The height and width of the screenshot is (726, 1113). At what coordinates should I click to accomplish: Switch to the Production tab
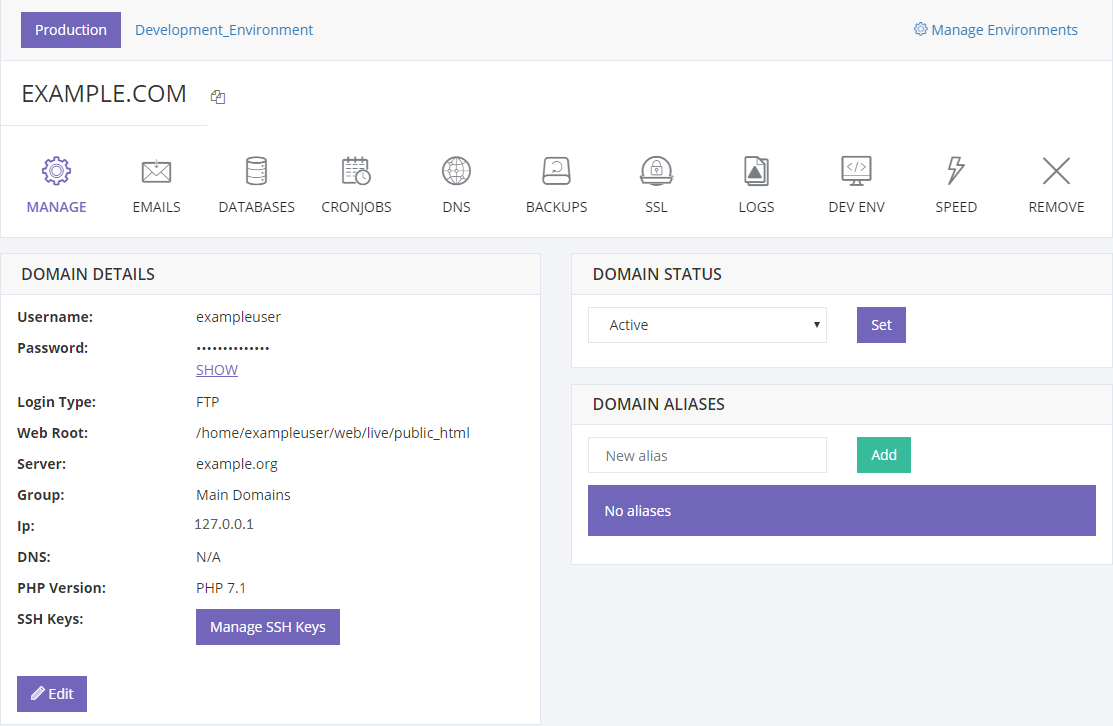[71, 30]
